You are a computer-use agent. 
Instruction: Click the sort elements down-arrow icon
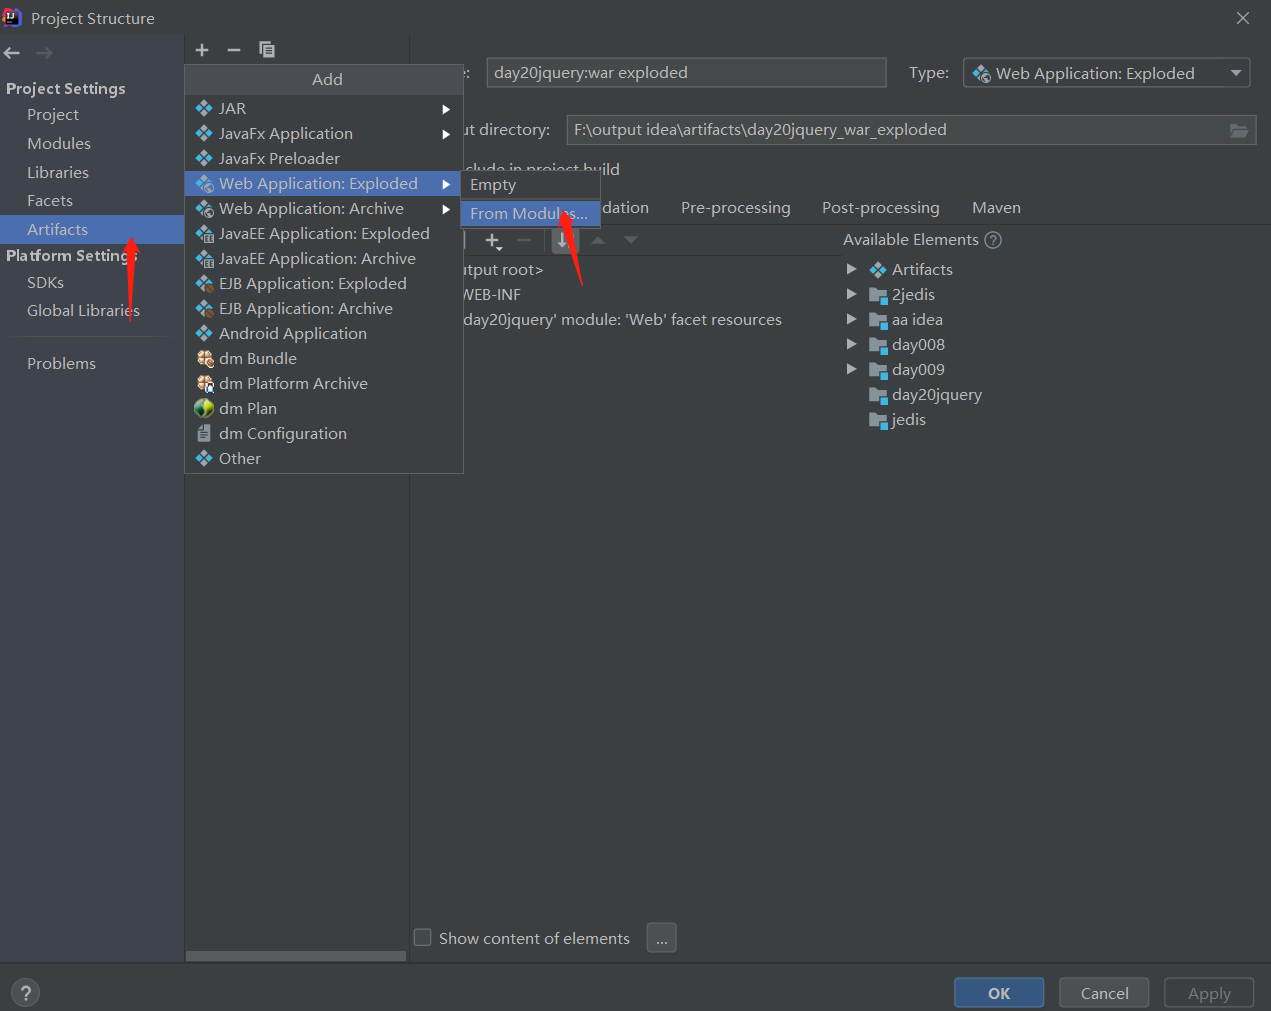click(x=563, y=241)
